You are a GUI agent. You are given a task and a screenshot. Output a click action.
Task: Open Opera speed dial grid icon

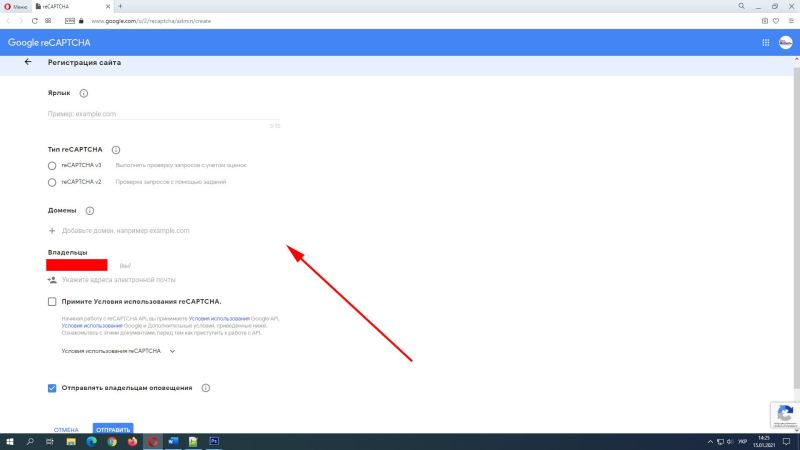pos(48,21)
